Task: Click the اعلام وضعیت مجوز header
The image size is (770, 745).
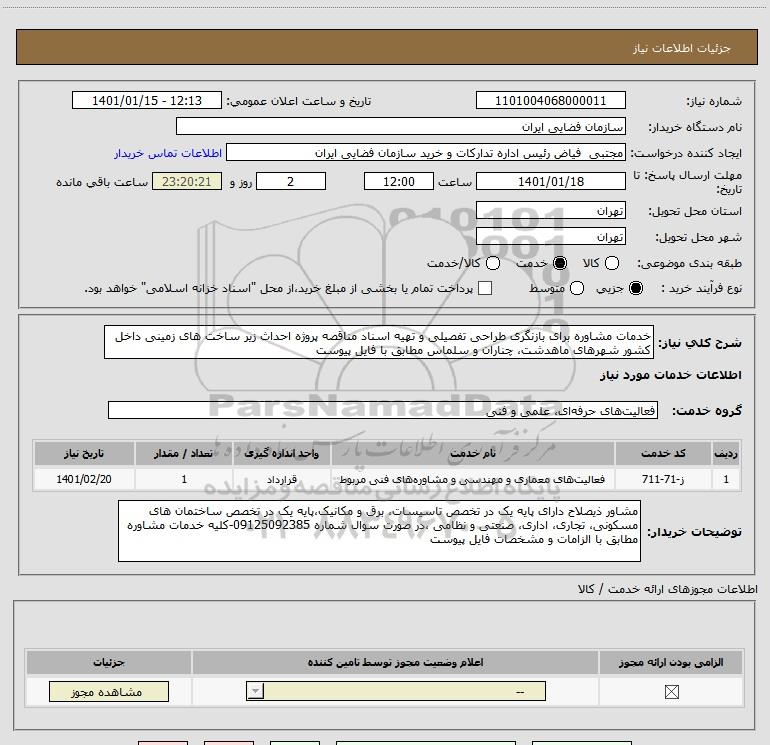Action: (395, 662)
